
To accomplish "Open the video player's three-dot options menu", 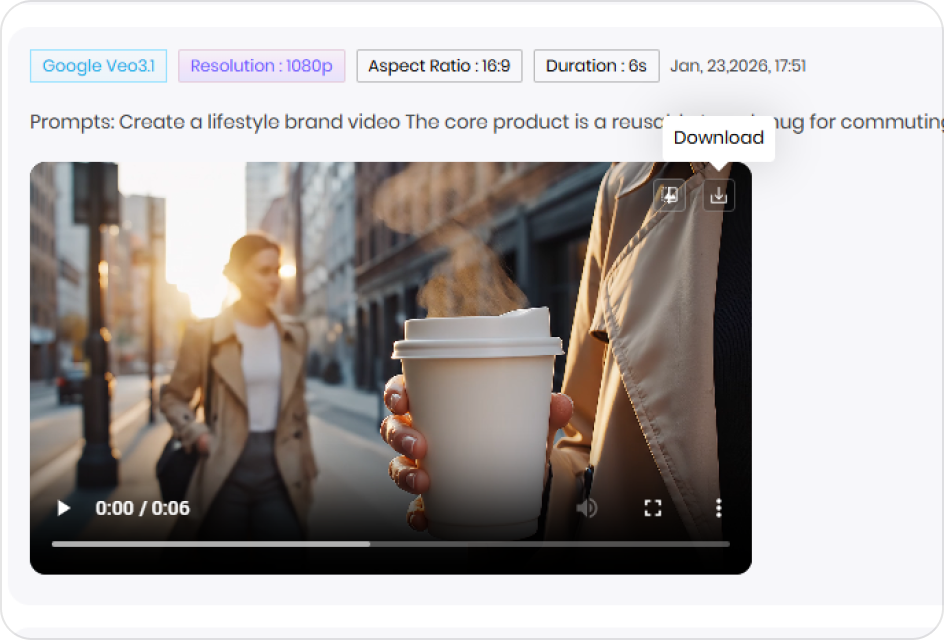I will [717, 508].
